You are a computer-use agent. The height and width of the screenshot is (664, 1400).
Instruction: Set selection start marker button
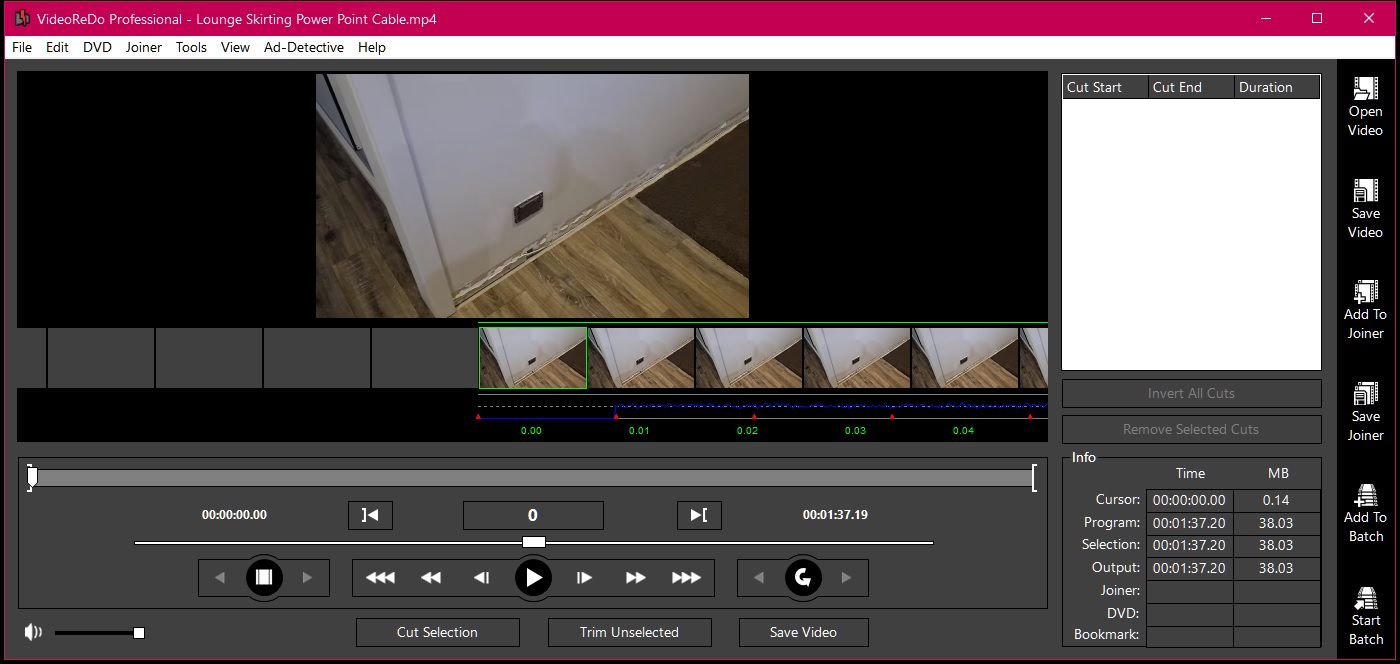tap(370, 515)
